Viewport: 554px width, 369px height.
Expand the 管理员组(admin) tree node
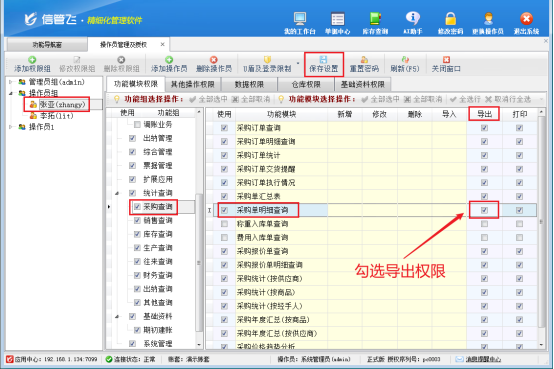[x=11, y=82]
